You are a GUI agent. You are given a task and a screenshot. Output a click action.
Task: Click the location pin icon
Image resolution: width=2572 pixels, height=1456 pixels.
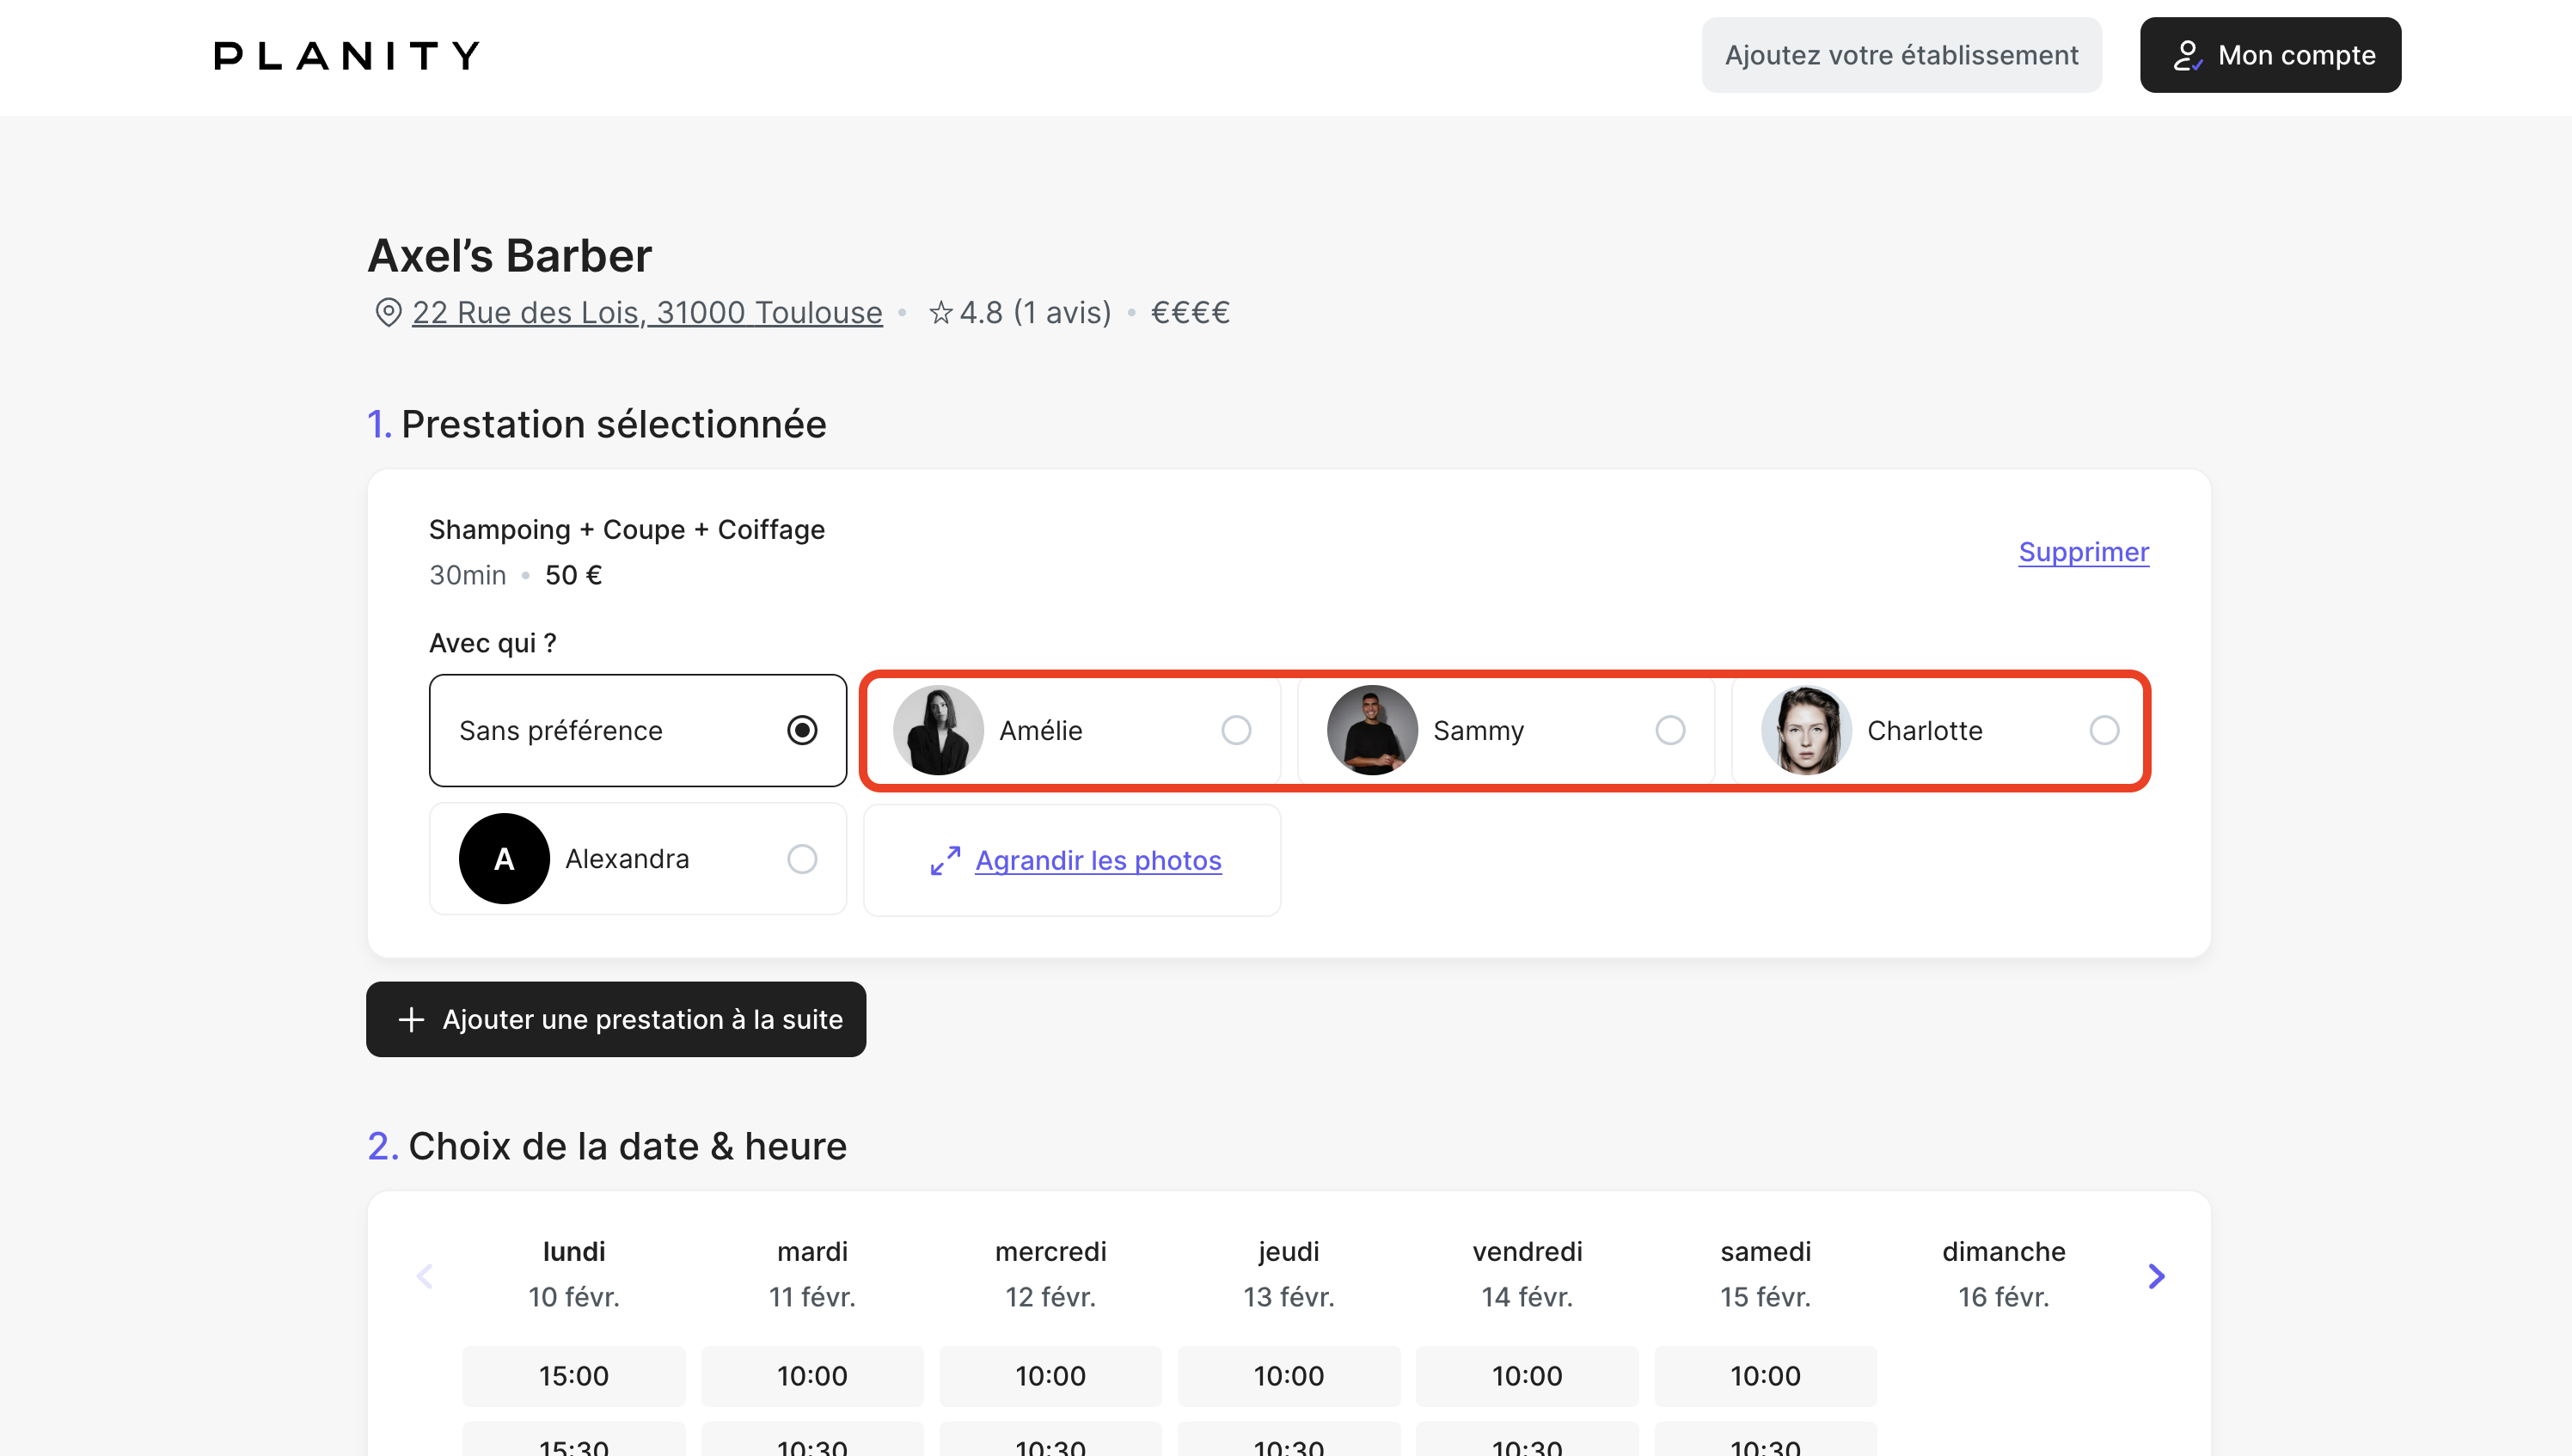coord(388,313)
